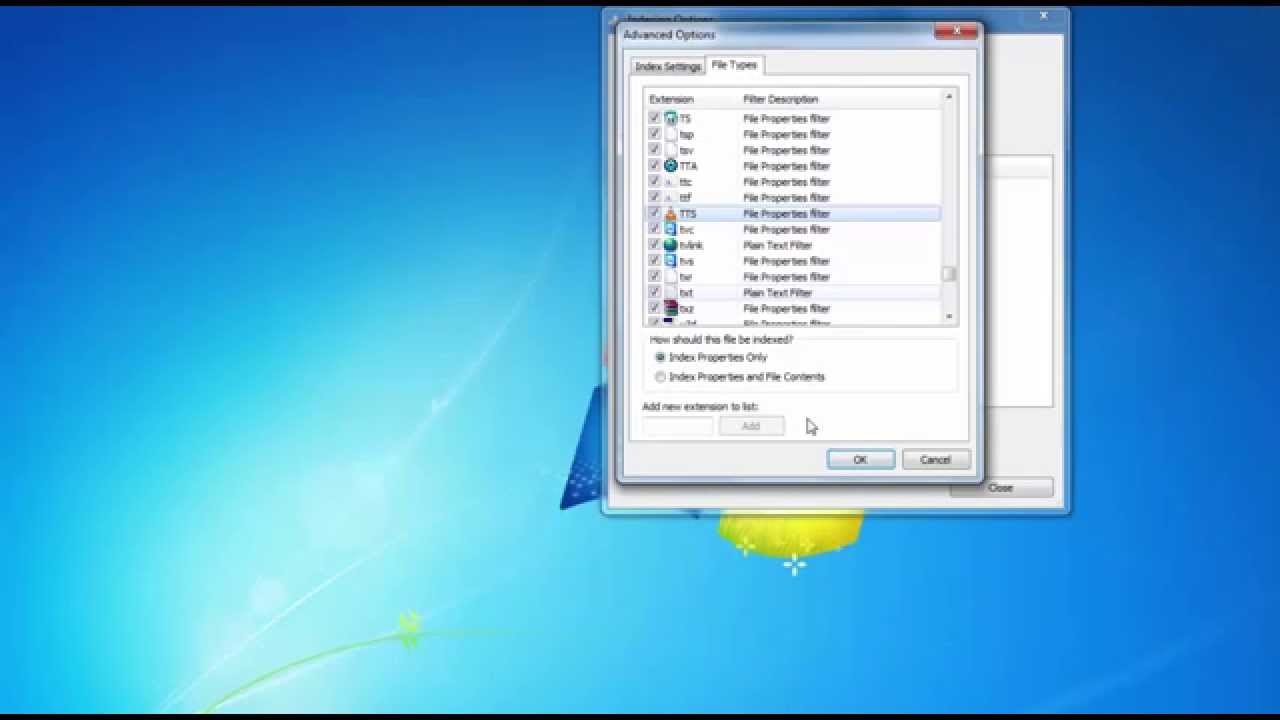Click the tvs file type icon
The height and width of the screenshot is (720, 1280).
click(x=670, y=261)
